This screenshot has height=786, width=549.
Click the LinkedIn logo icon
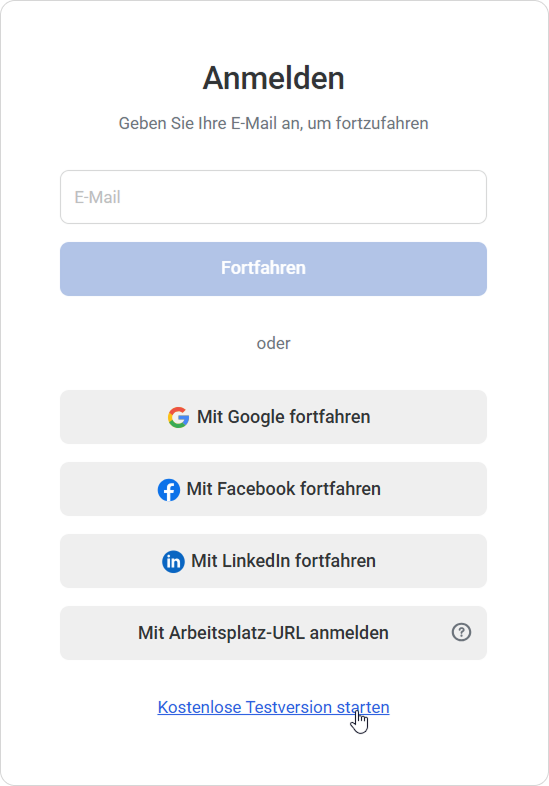click(173, 561)
